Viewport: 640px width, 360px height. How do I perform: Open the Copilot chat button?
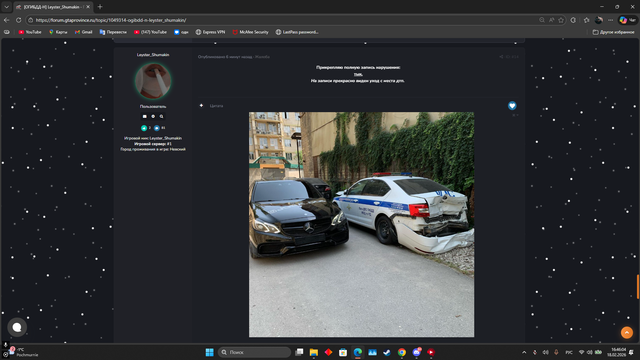tap(627, 20)
